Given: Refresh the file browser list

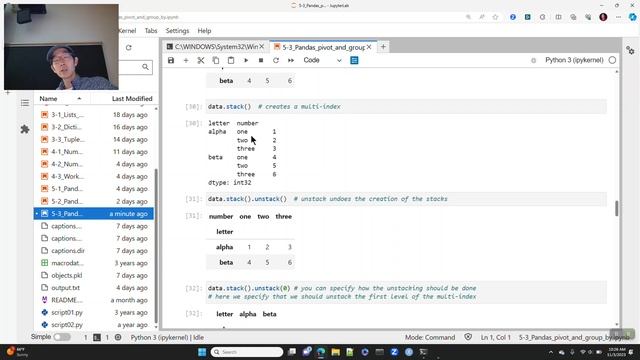Looking at the screenshot, I should coord(129,48).
